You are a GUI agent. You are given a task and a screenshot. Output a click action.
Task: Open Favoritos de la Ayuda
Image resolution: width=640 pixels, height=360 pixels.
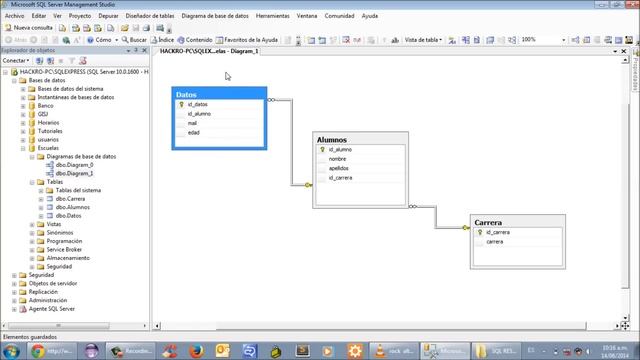click(x=247, y=40)
